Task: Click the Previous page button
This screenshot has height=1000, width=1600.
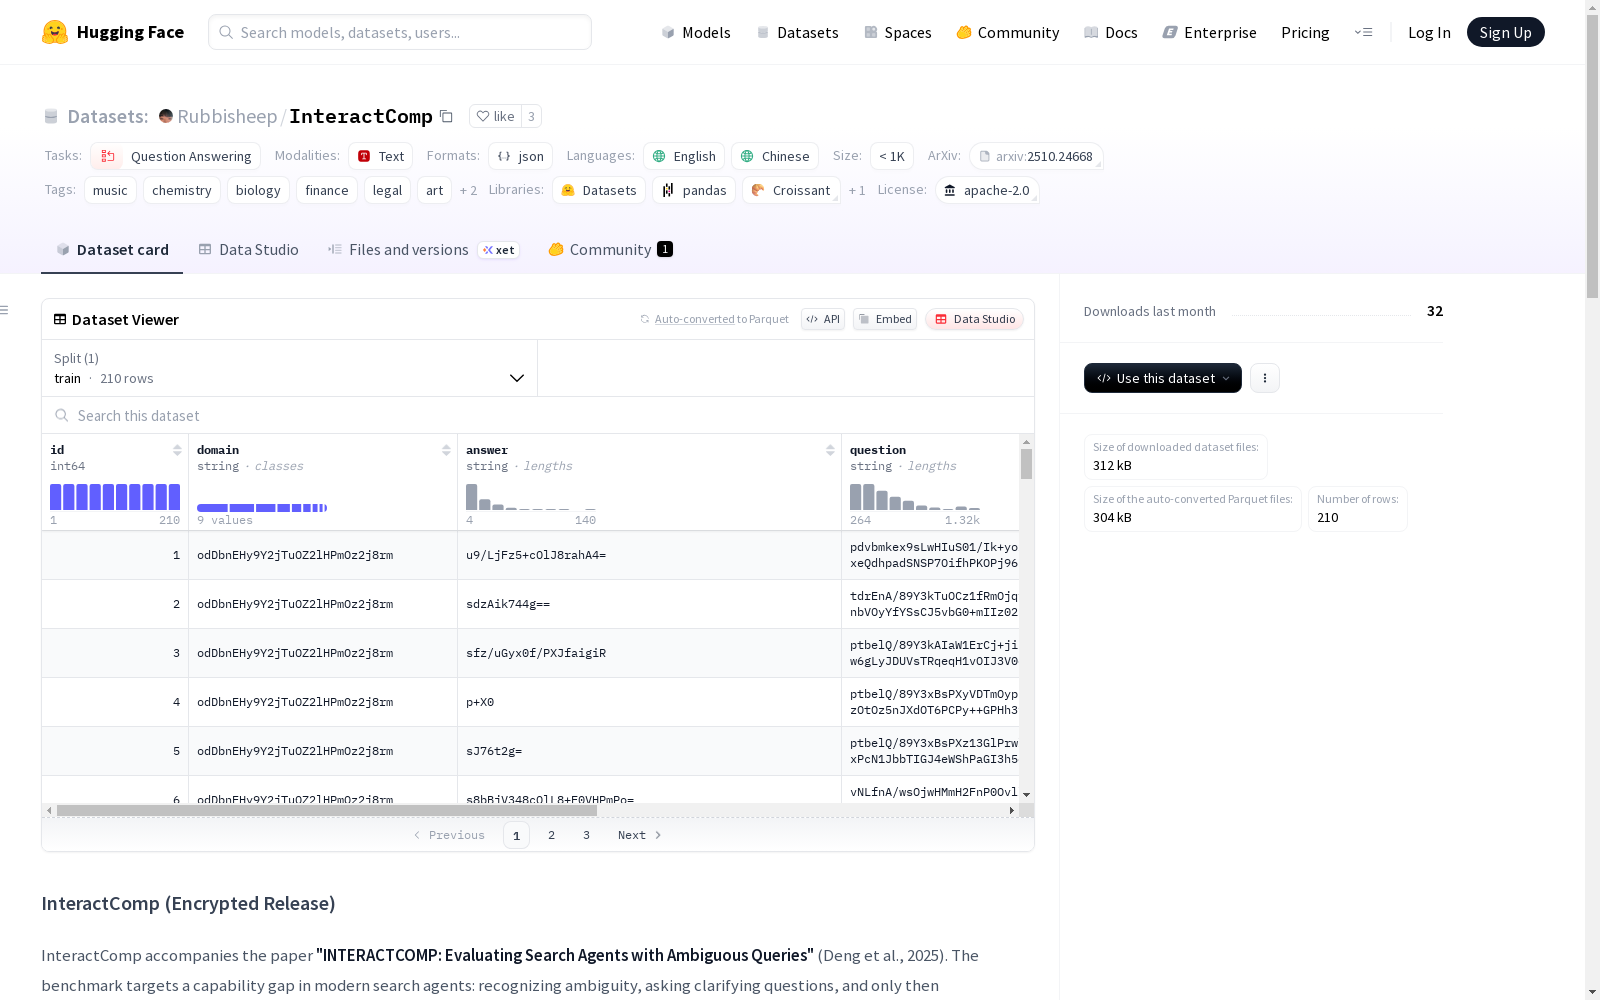Action: (449, 835)
